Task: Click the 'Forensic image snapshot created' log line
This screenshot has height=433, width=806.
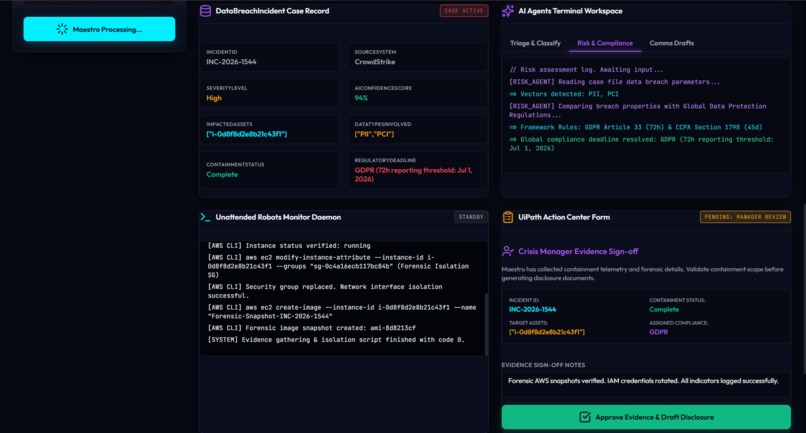Action: [312, 328]
